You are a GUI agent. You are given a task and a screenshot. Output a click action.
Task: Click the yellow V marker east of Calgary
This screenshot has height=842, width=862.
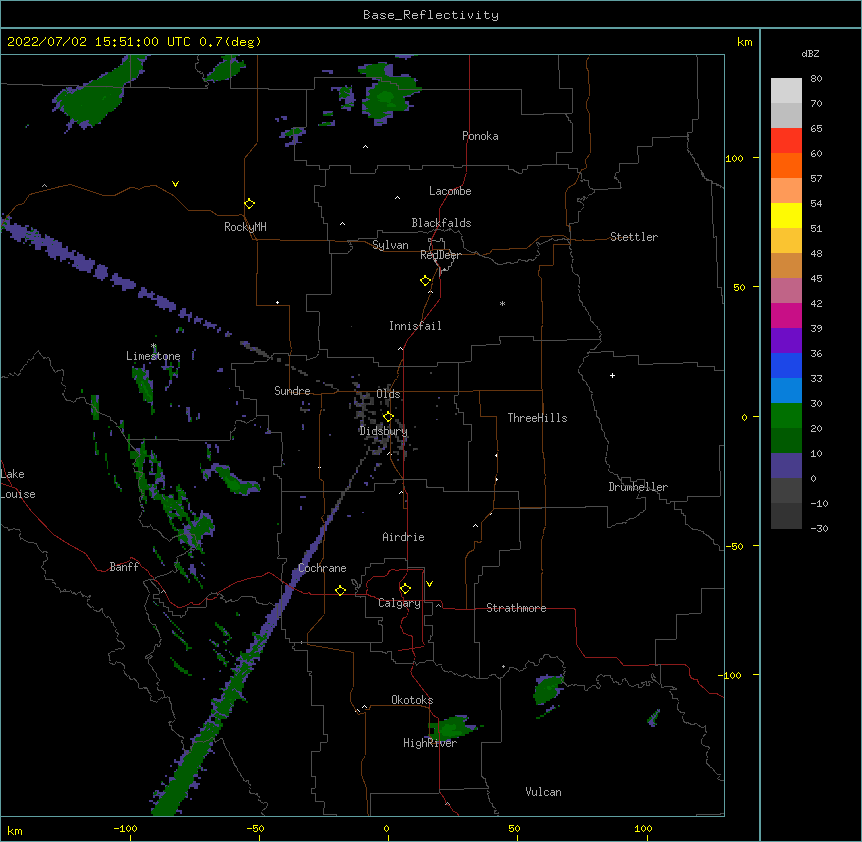pos(429,584)
